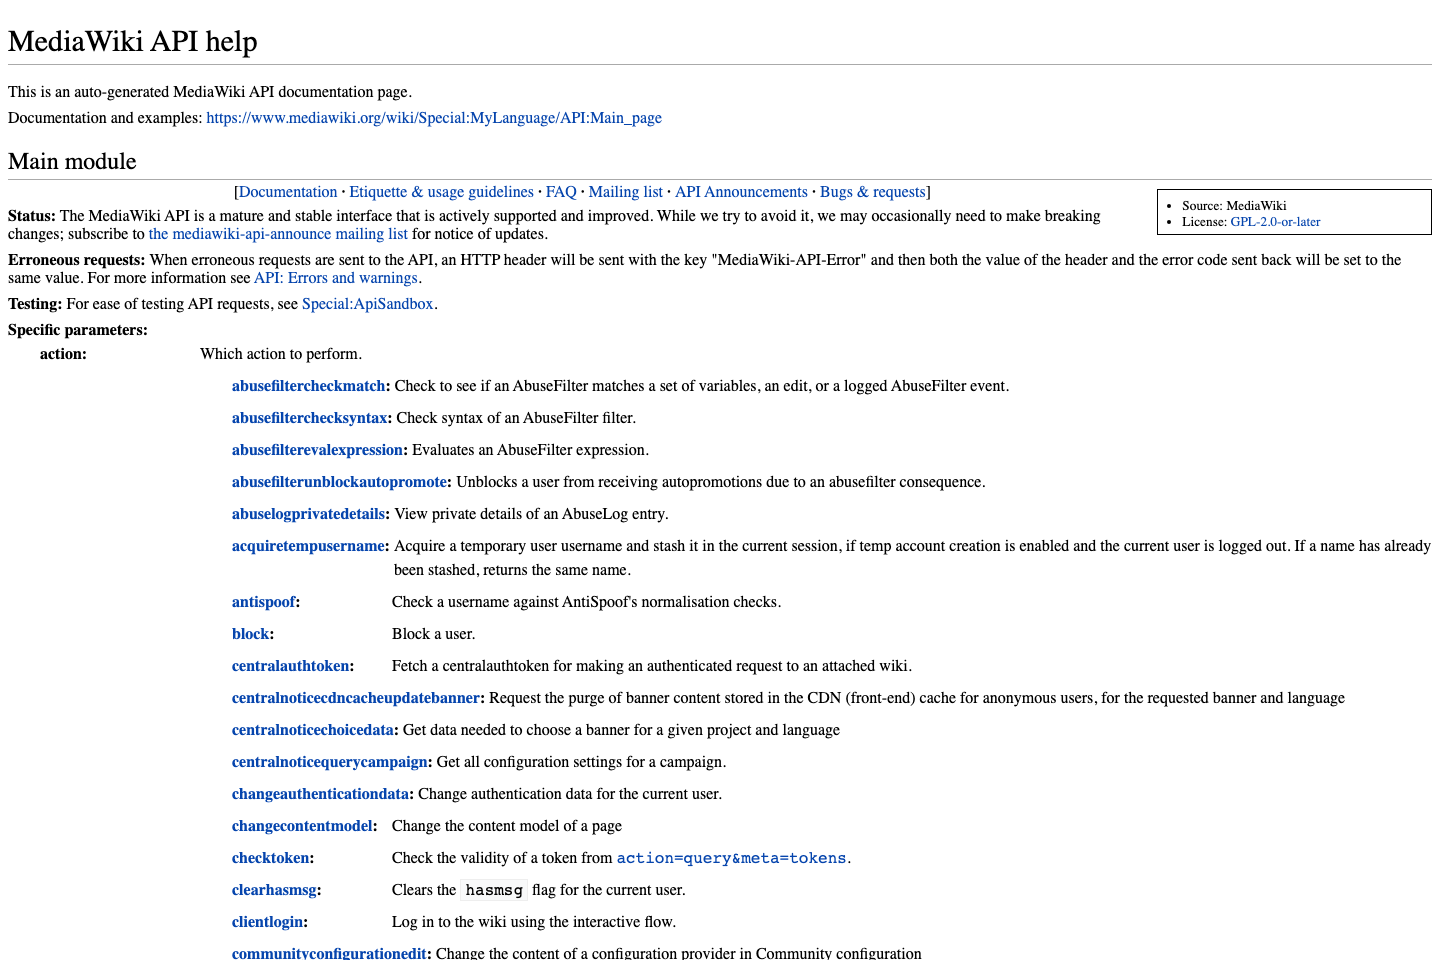Image resolution: width=1440 pixels, height=960 pixels.
Task: Open centralauthtoken action help
Action: point(290,665)
